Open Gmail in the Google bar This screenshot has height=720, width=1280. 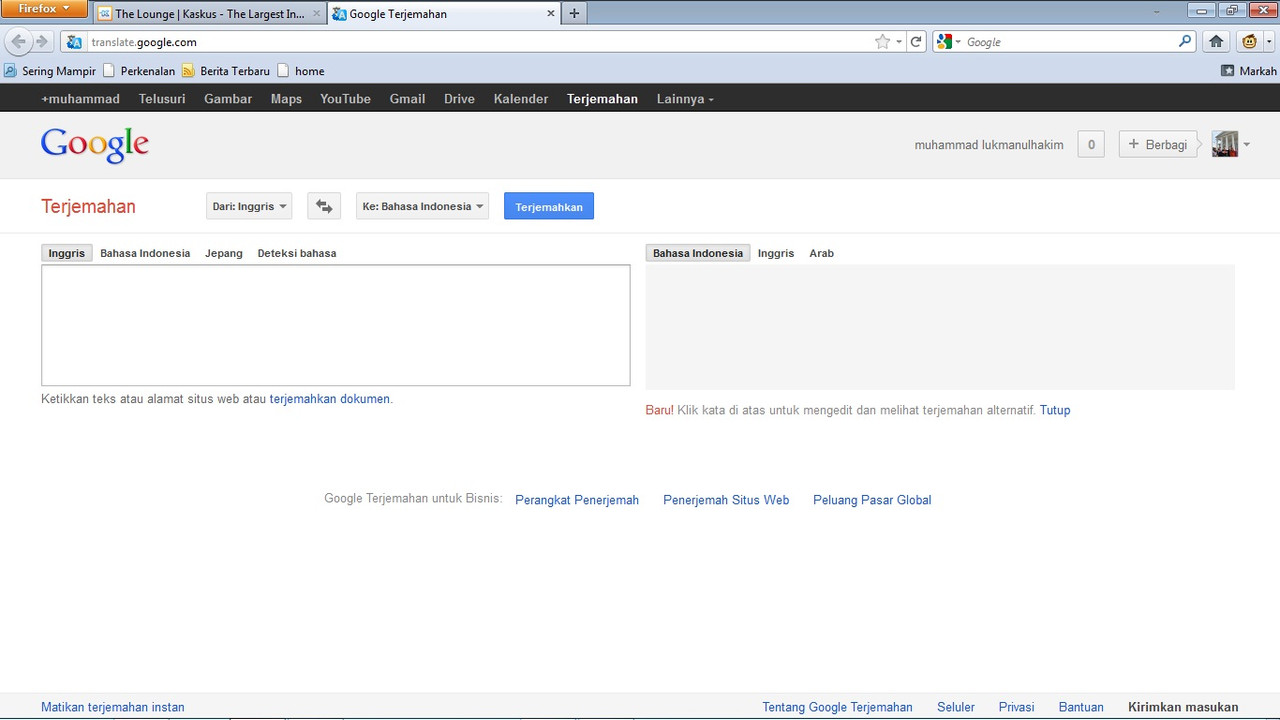click(x=407, y=99)
